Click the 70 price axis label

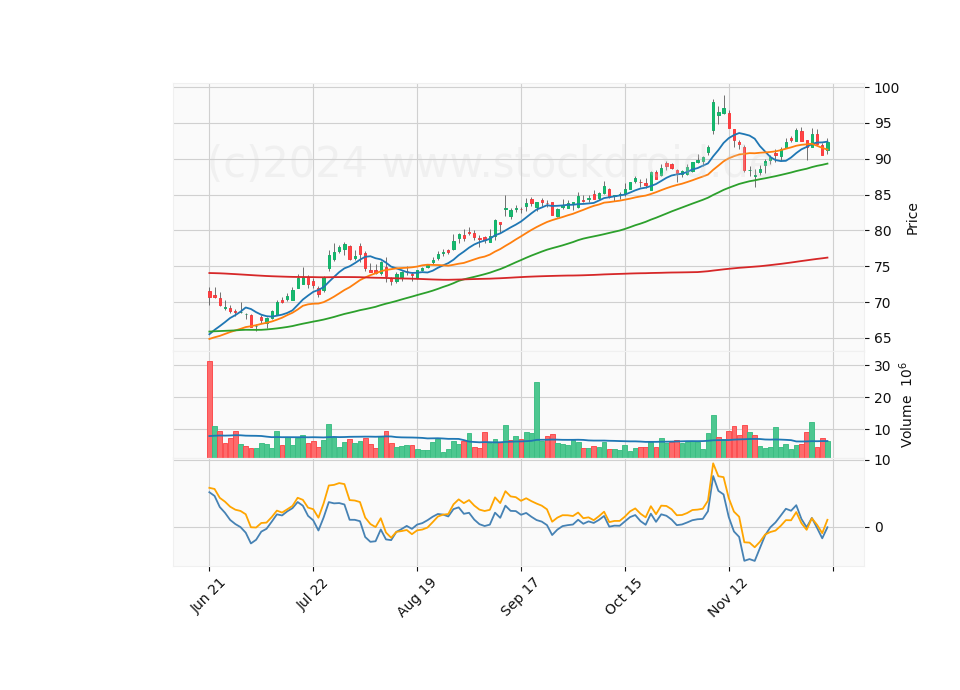pyautogui.click(x=882, y=302)
